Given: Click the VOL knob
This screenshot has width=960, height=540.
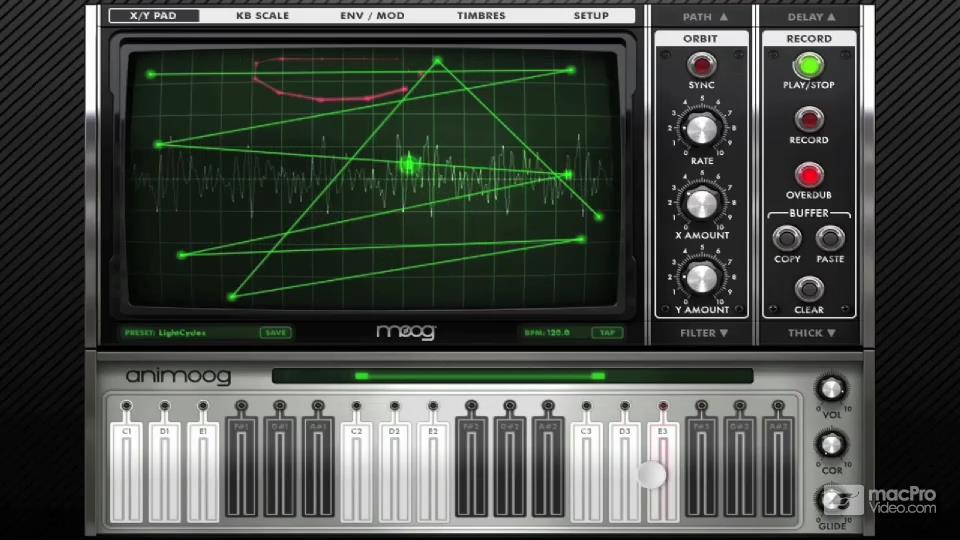Looking at the screenshot, I should (x=831, y=389).
